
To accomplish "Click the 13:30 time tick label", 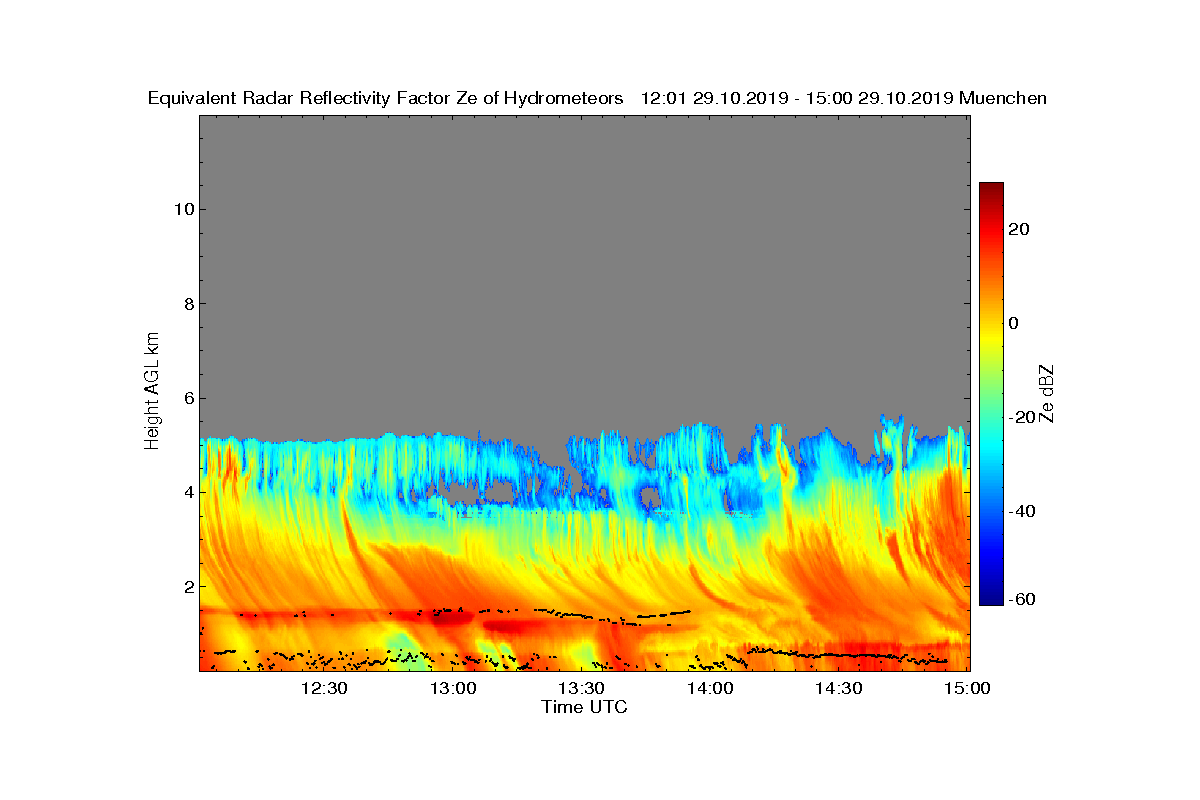I will click(581, 688).
